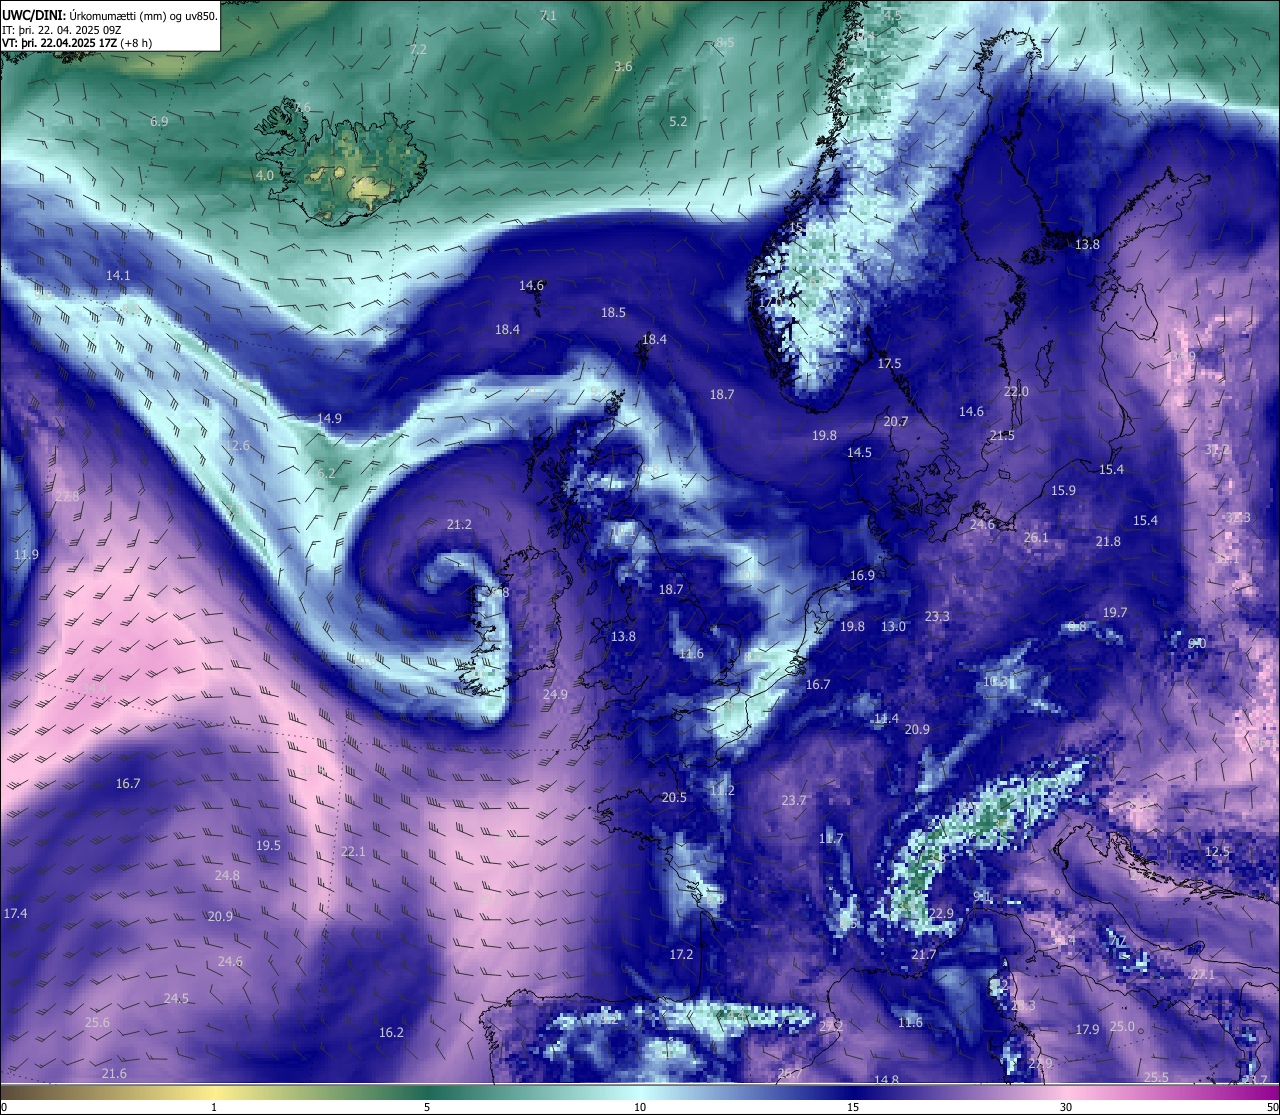The height and width of the screenshot is (1115, 1280).
Task: Click the 13.0 value label
Action: click(x=893, y=627)
